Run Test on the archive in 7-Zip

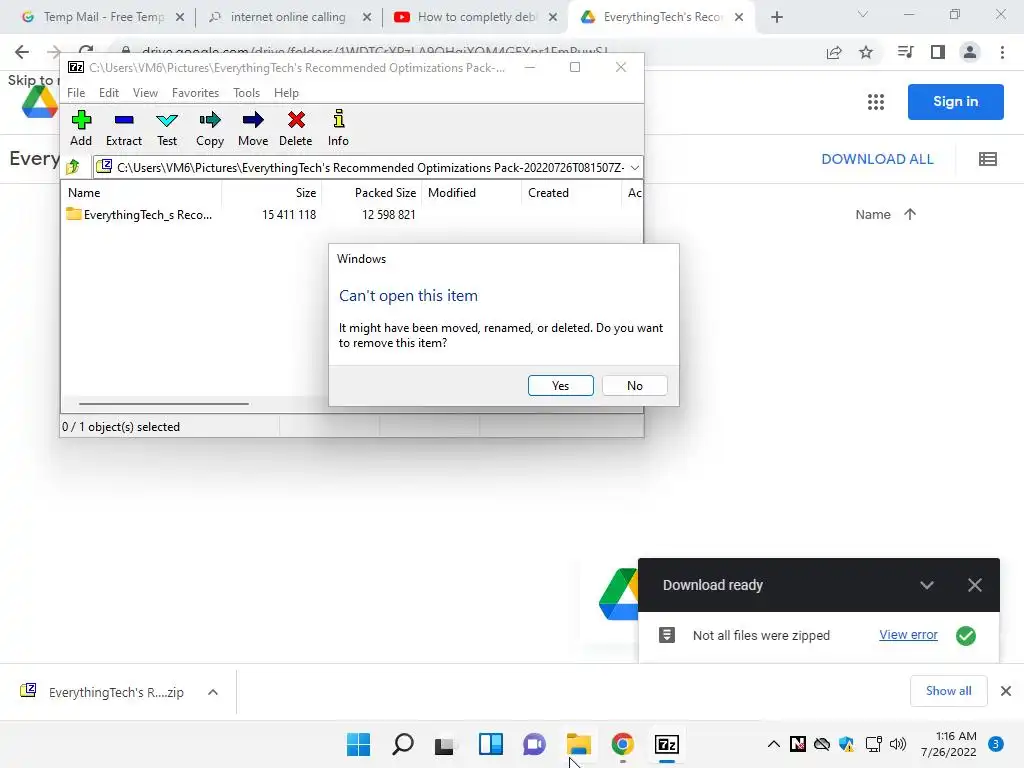(x=167, y=129)
